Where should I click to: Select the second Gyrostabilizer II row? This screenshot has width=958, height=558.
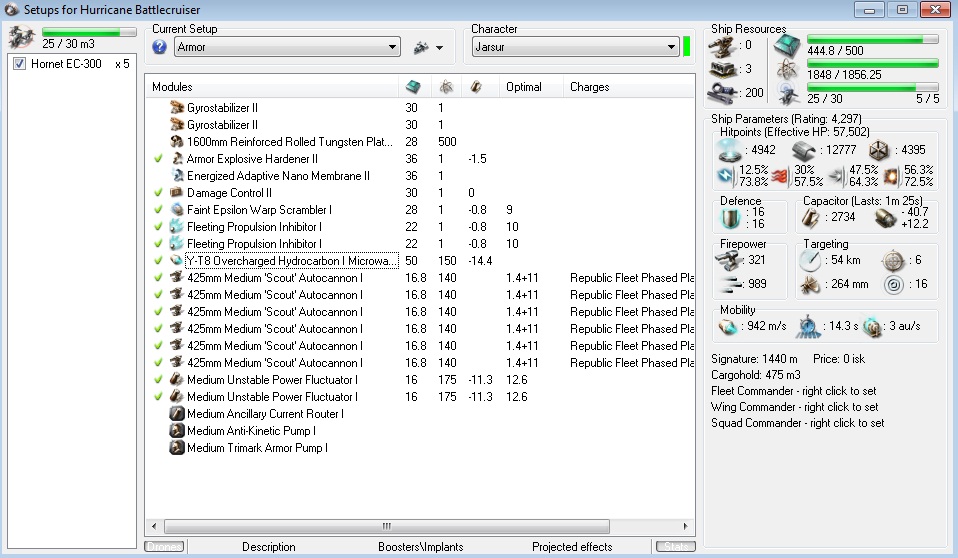(420, 125)
